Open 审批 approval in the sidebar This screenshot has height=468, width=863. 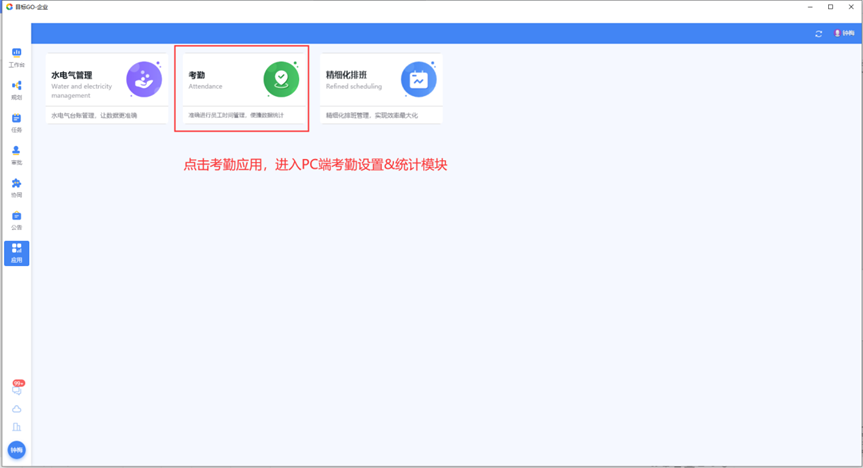[x=16, y=154]
